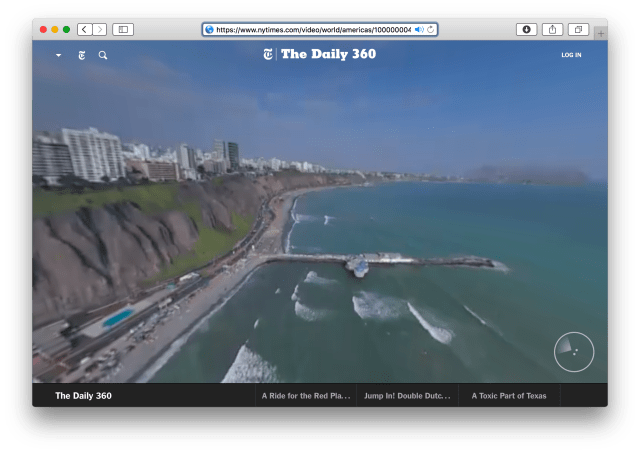Mute the tab audio speaker icon
640x453 pixels.
pyautogui.click(x=419, y=29)
